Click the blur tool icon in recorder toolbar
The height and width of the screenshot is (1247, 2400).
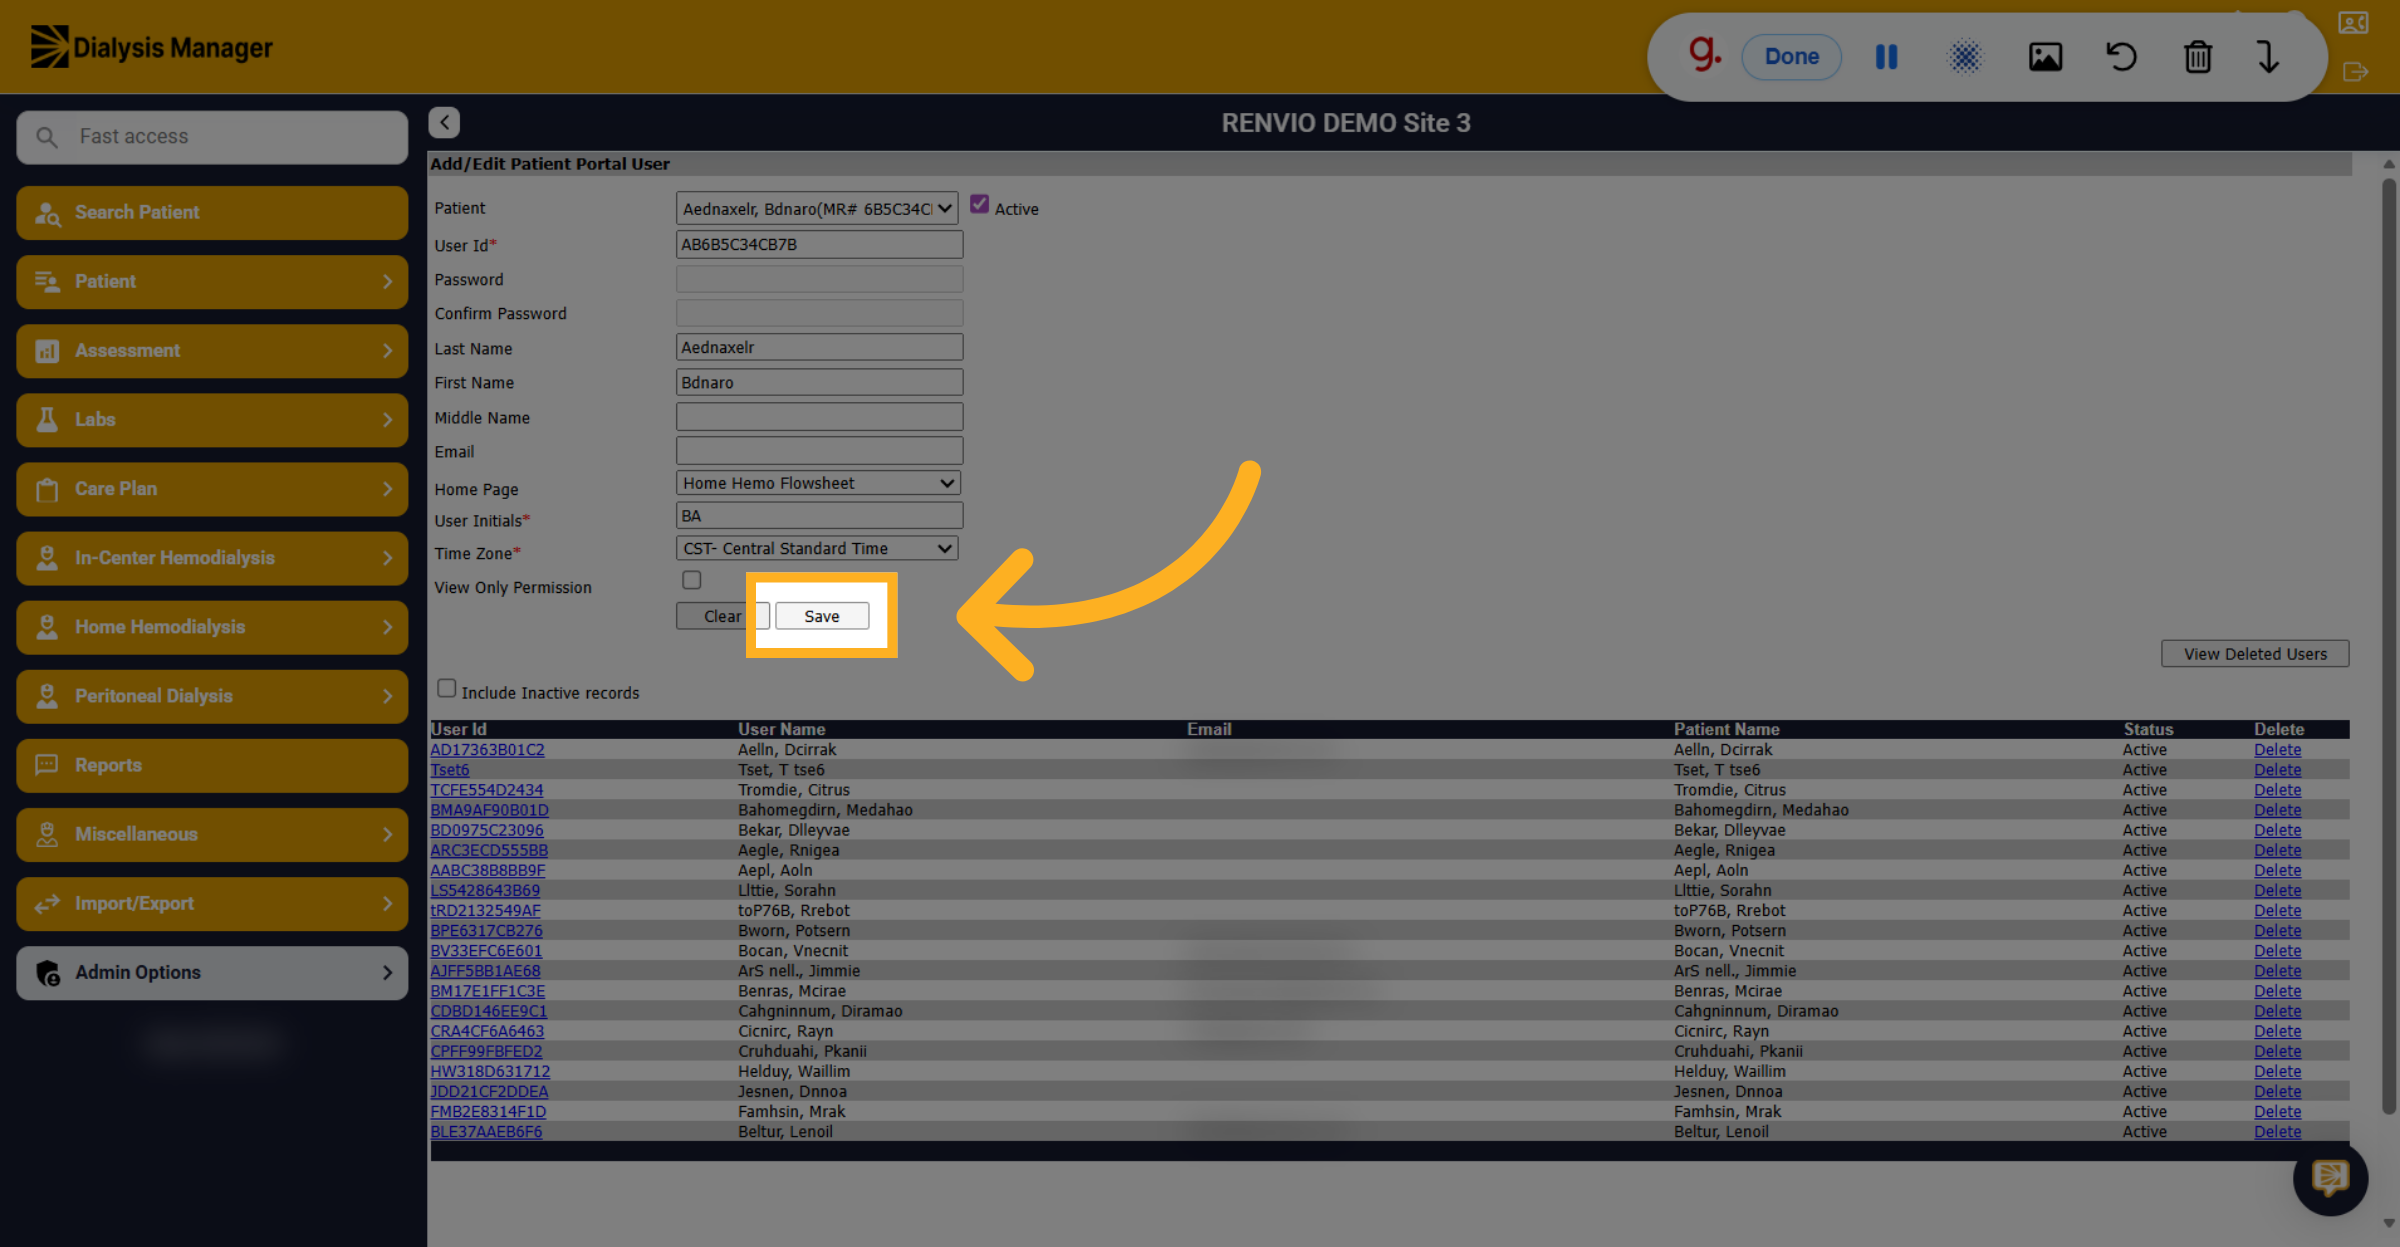1964,57
